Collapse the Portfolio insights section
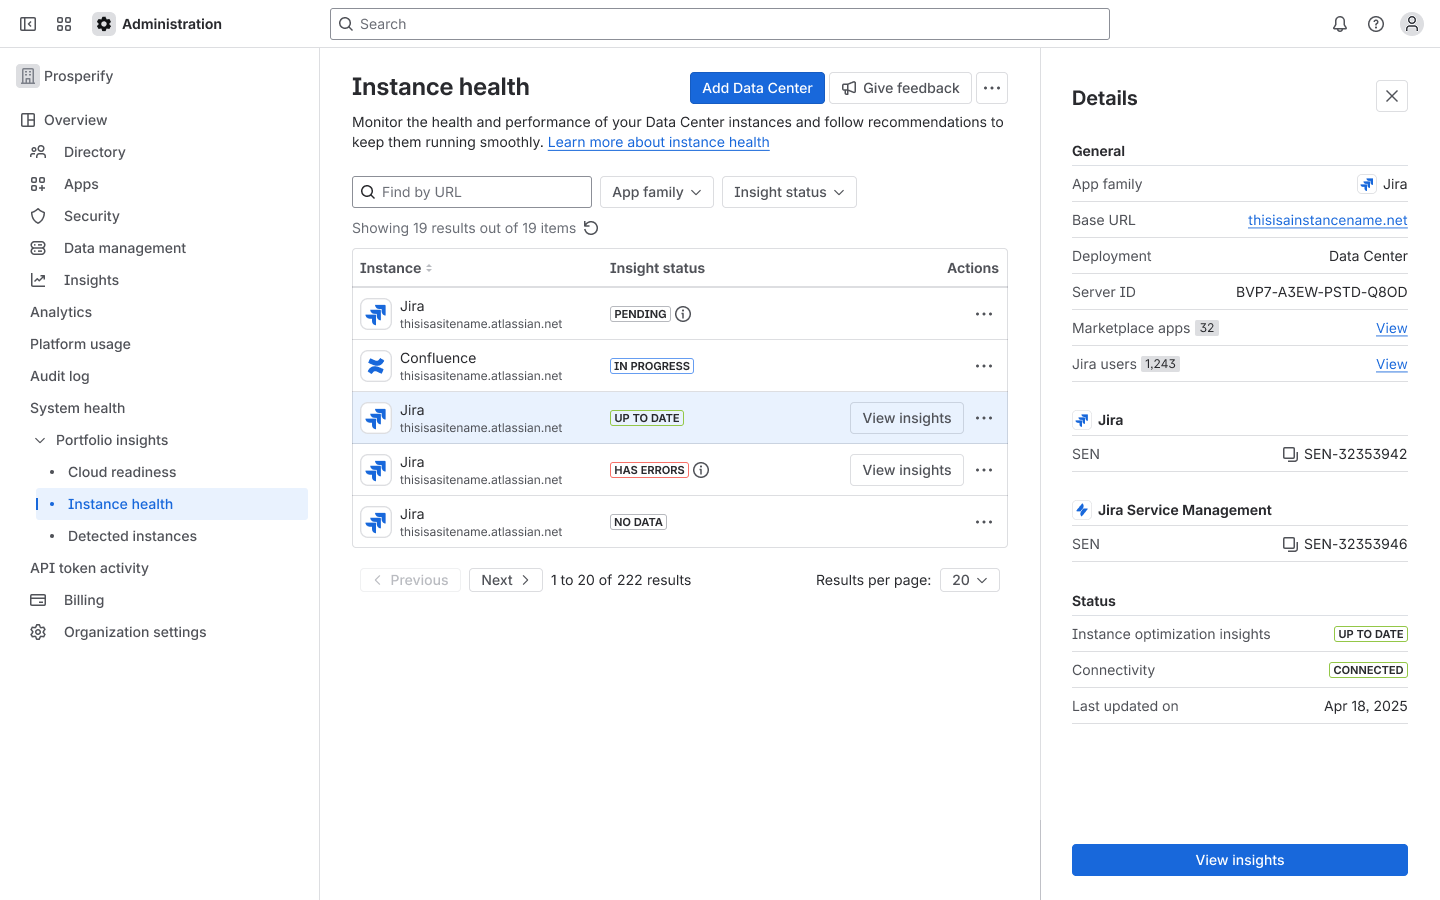 40,440
